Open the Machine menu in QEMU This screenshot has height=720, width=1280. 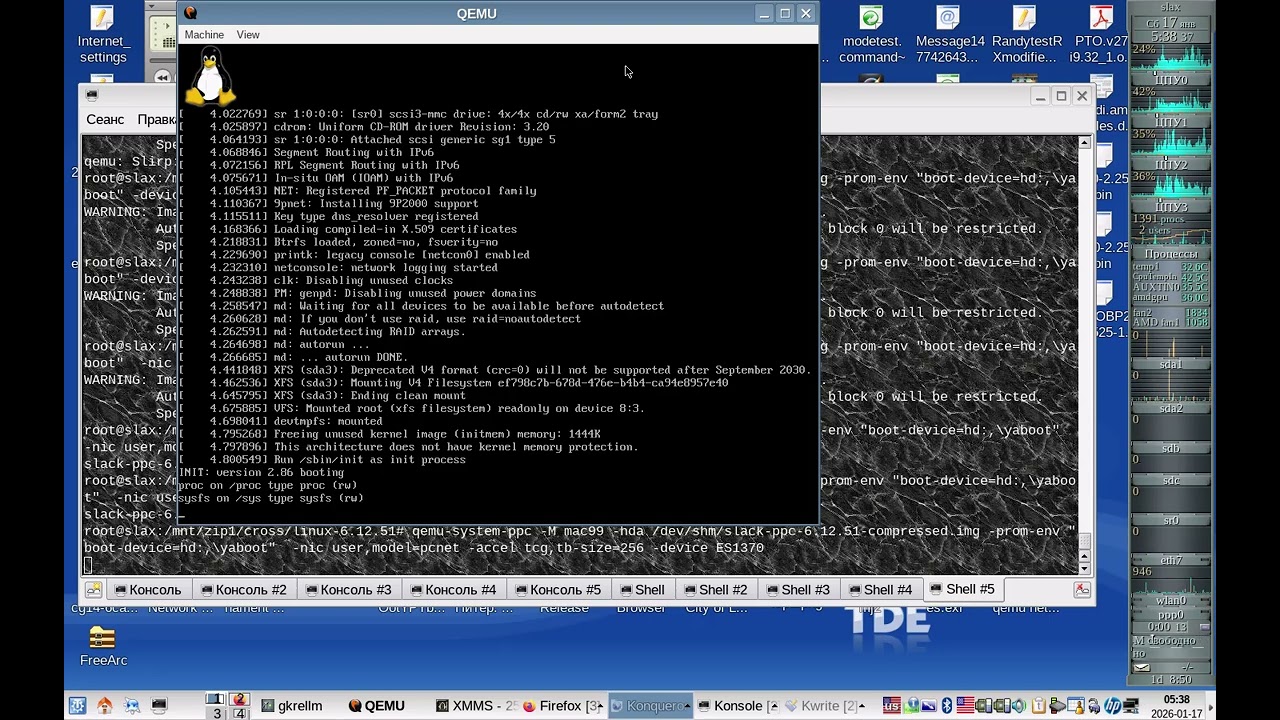[x=204, y=35]
